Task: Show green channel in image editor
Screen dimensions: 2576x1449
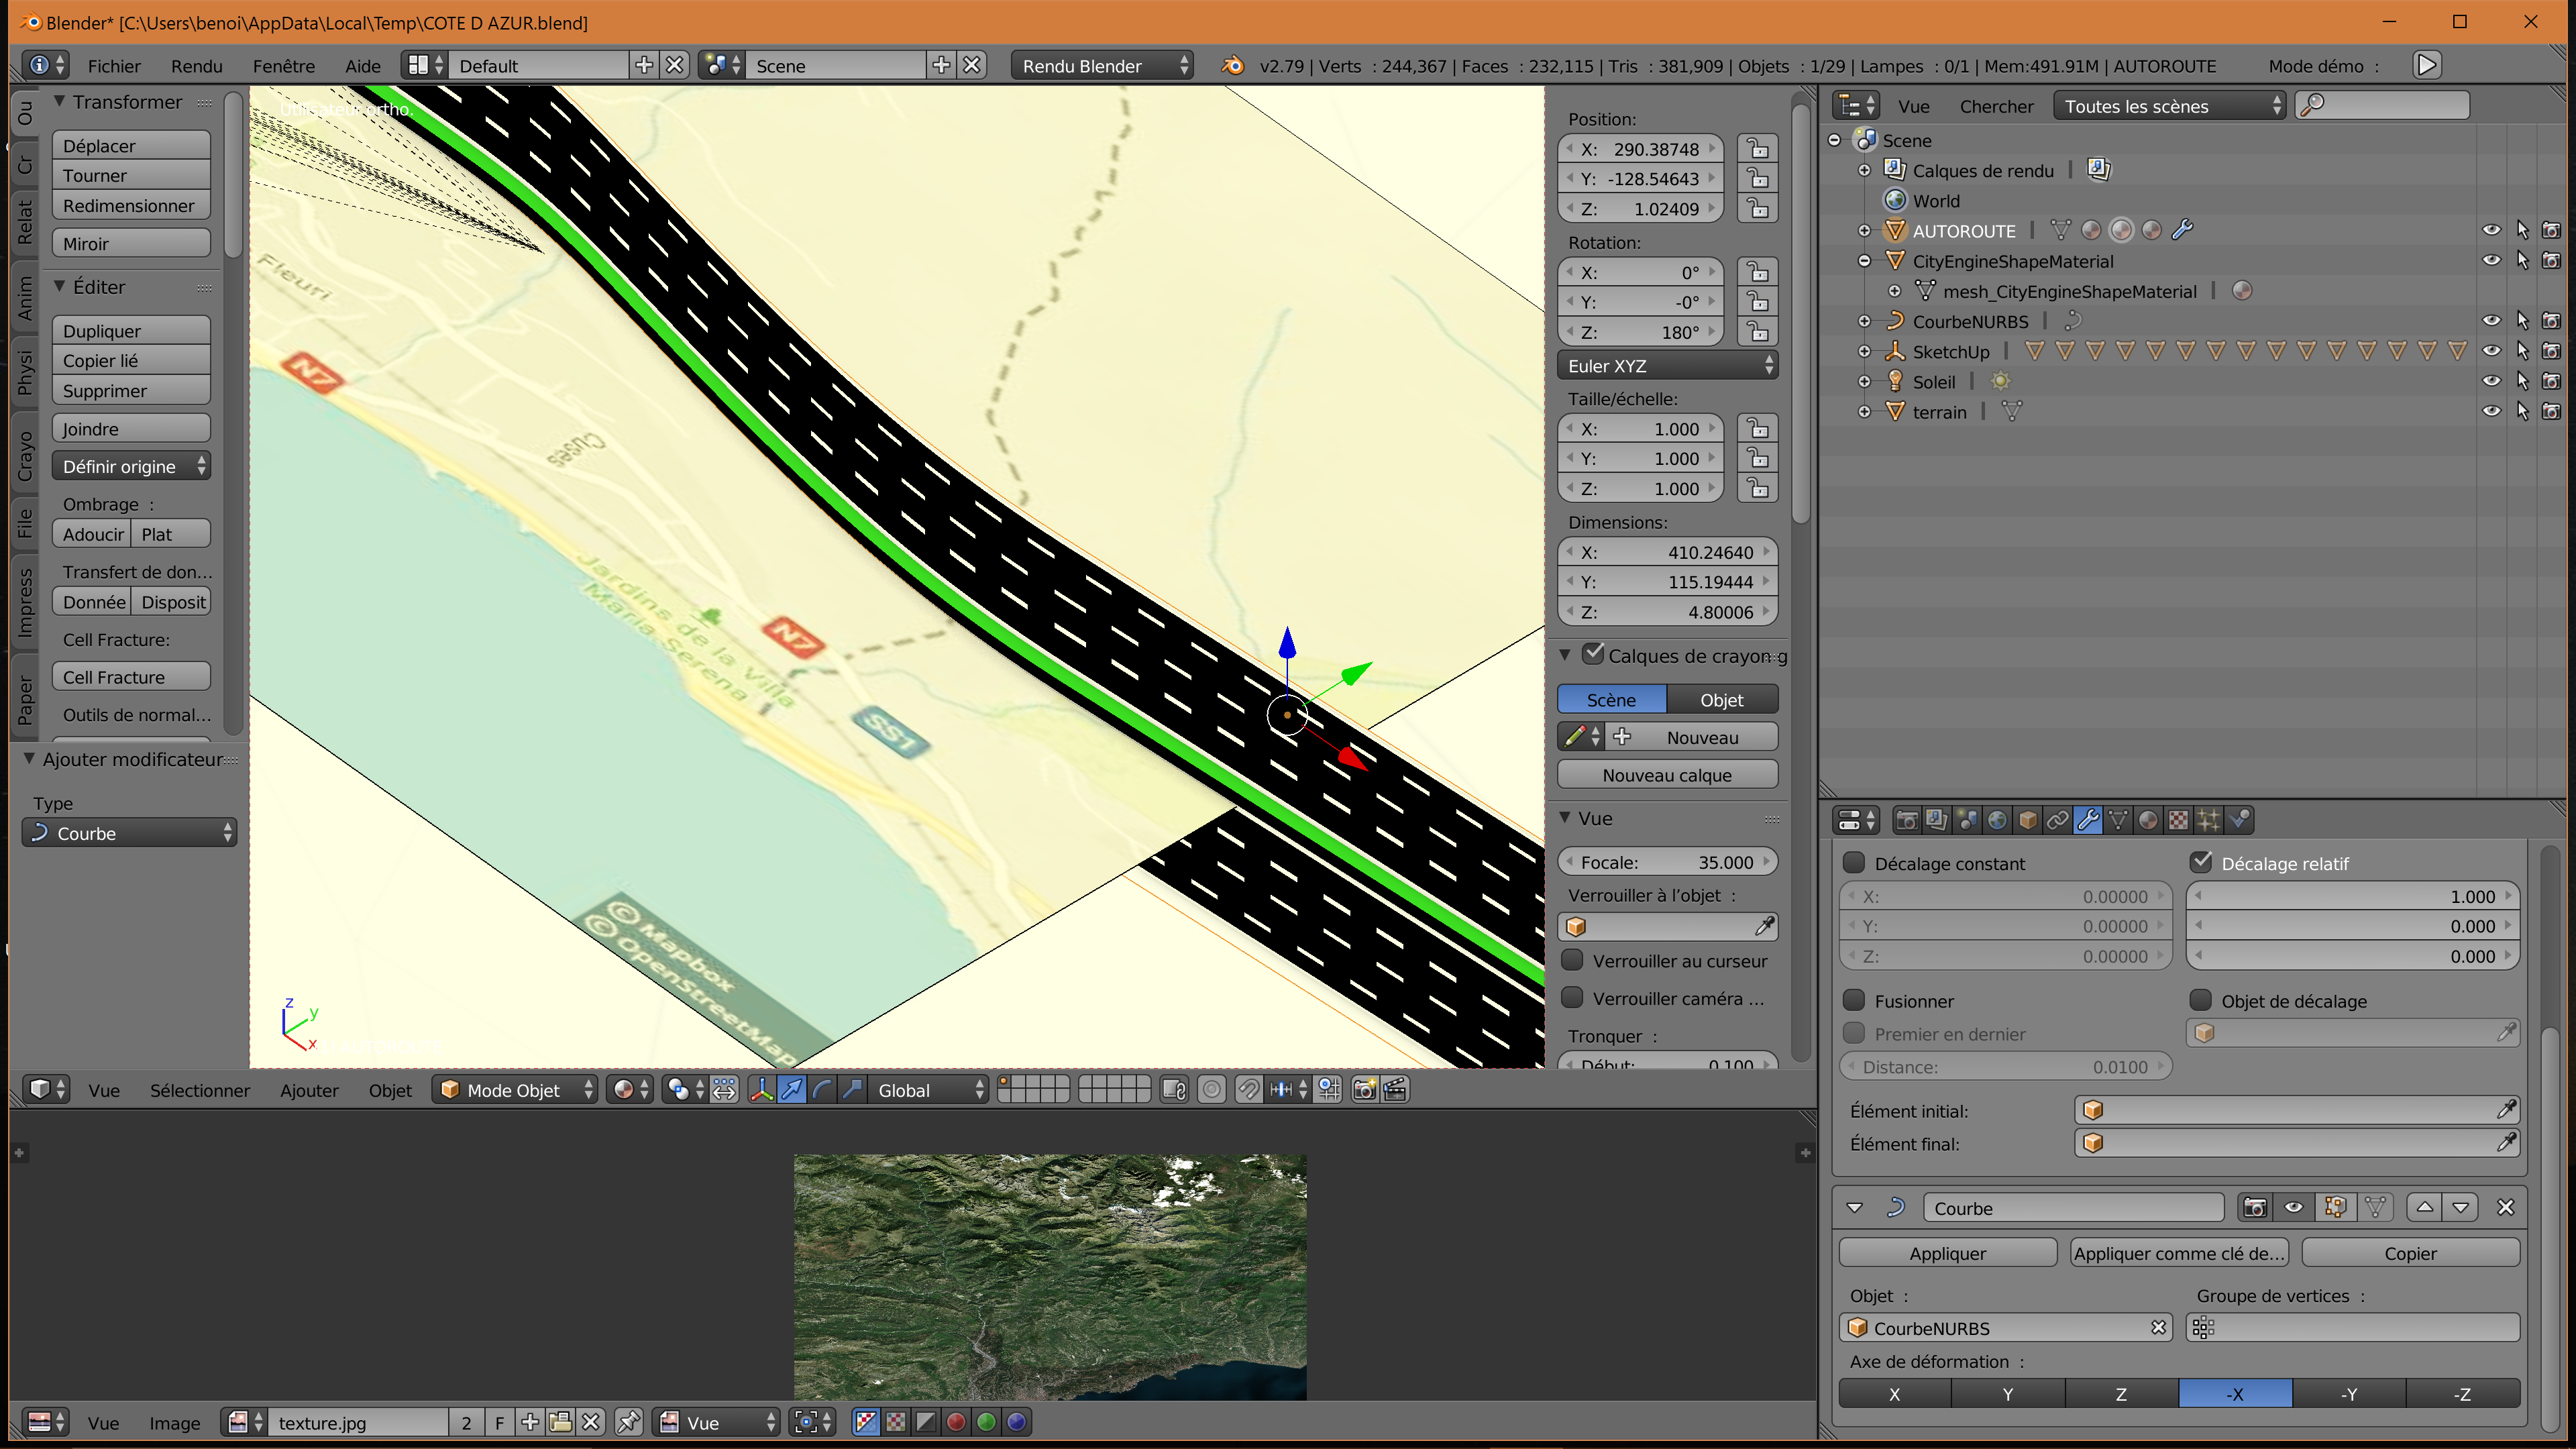Action: (x=986, y=1422)
